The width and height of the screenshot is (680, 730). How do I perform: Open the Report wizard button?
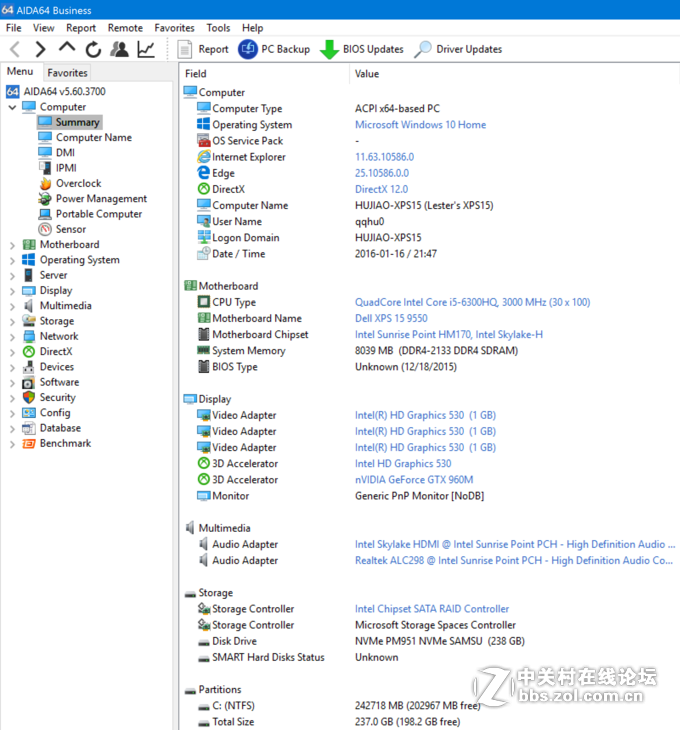coord(204,49)
